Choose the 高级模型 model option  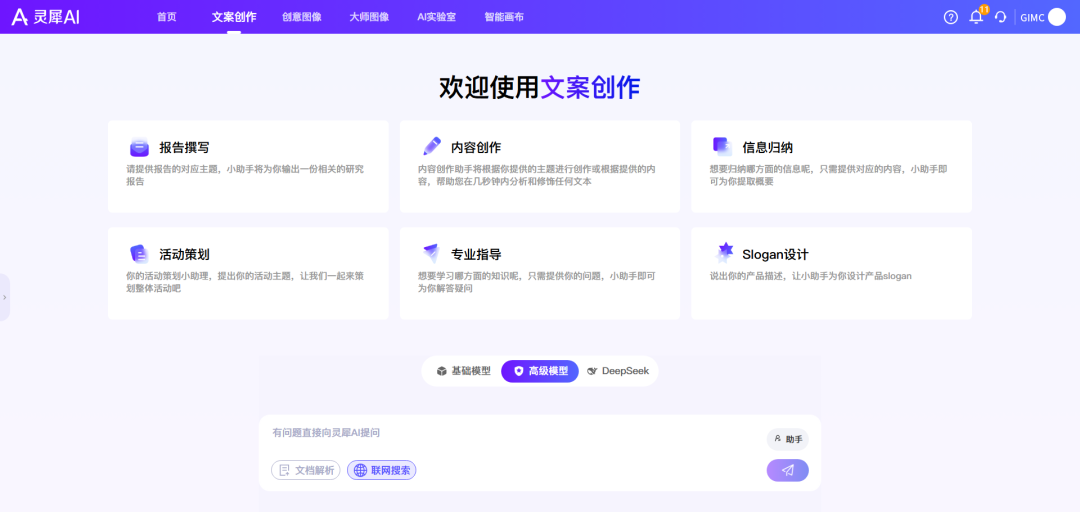tap(540, 371)
